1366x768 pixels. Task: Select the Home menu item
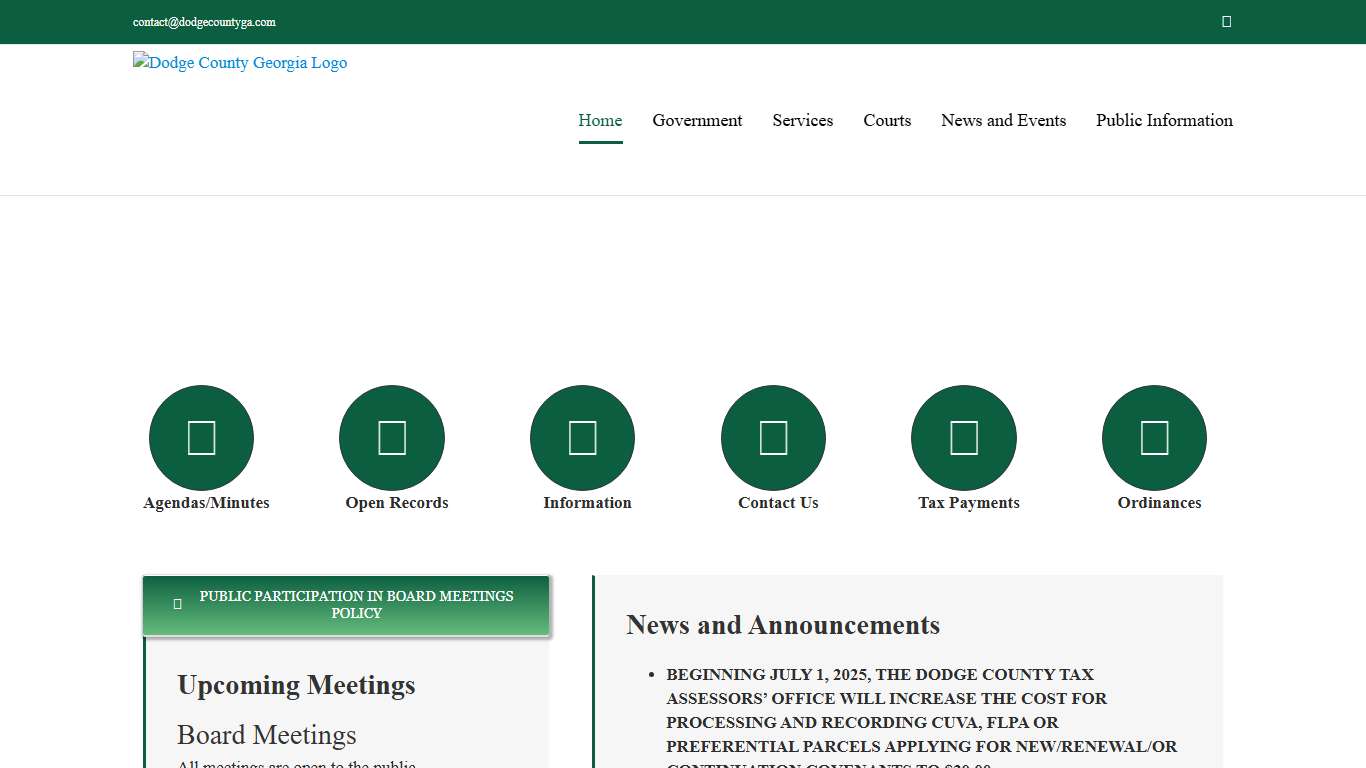coord(600,120)
